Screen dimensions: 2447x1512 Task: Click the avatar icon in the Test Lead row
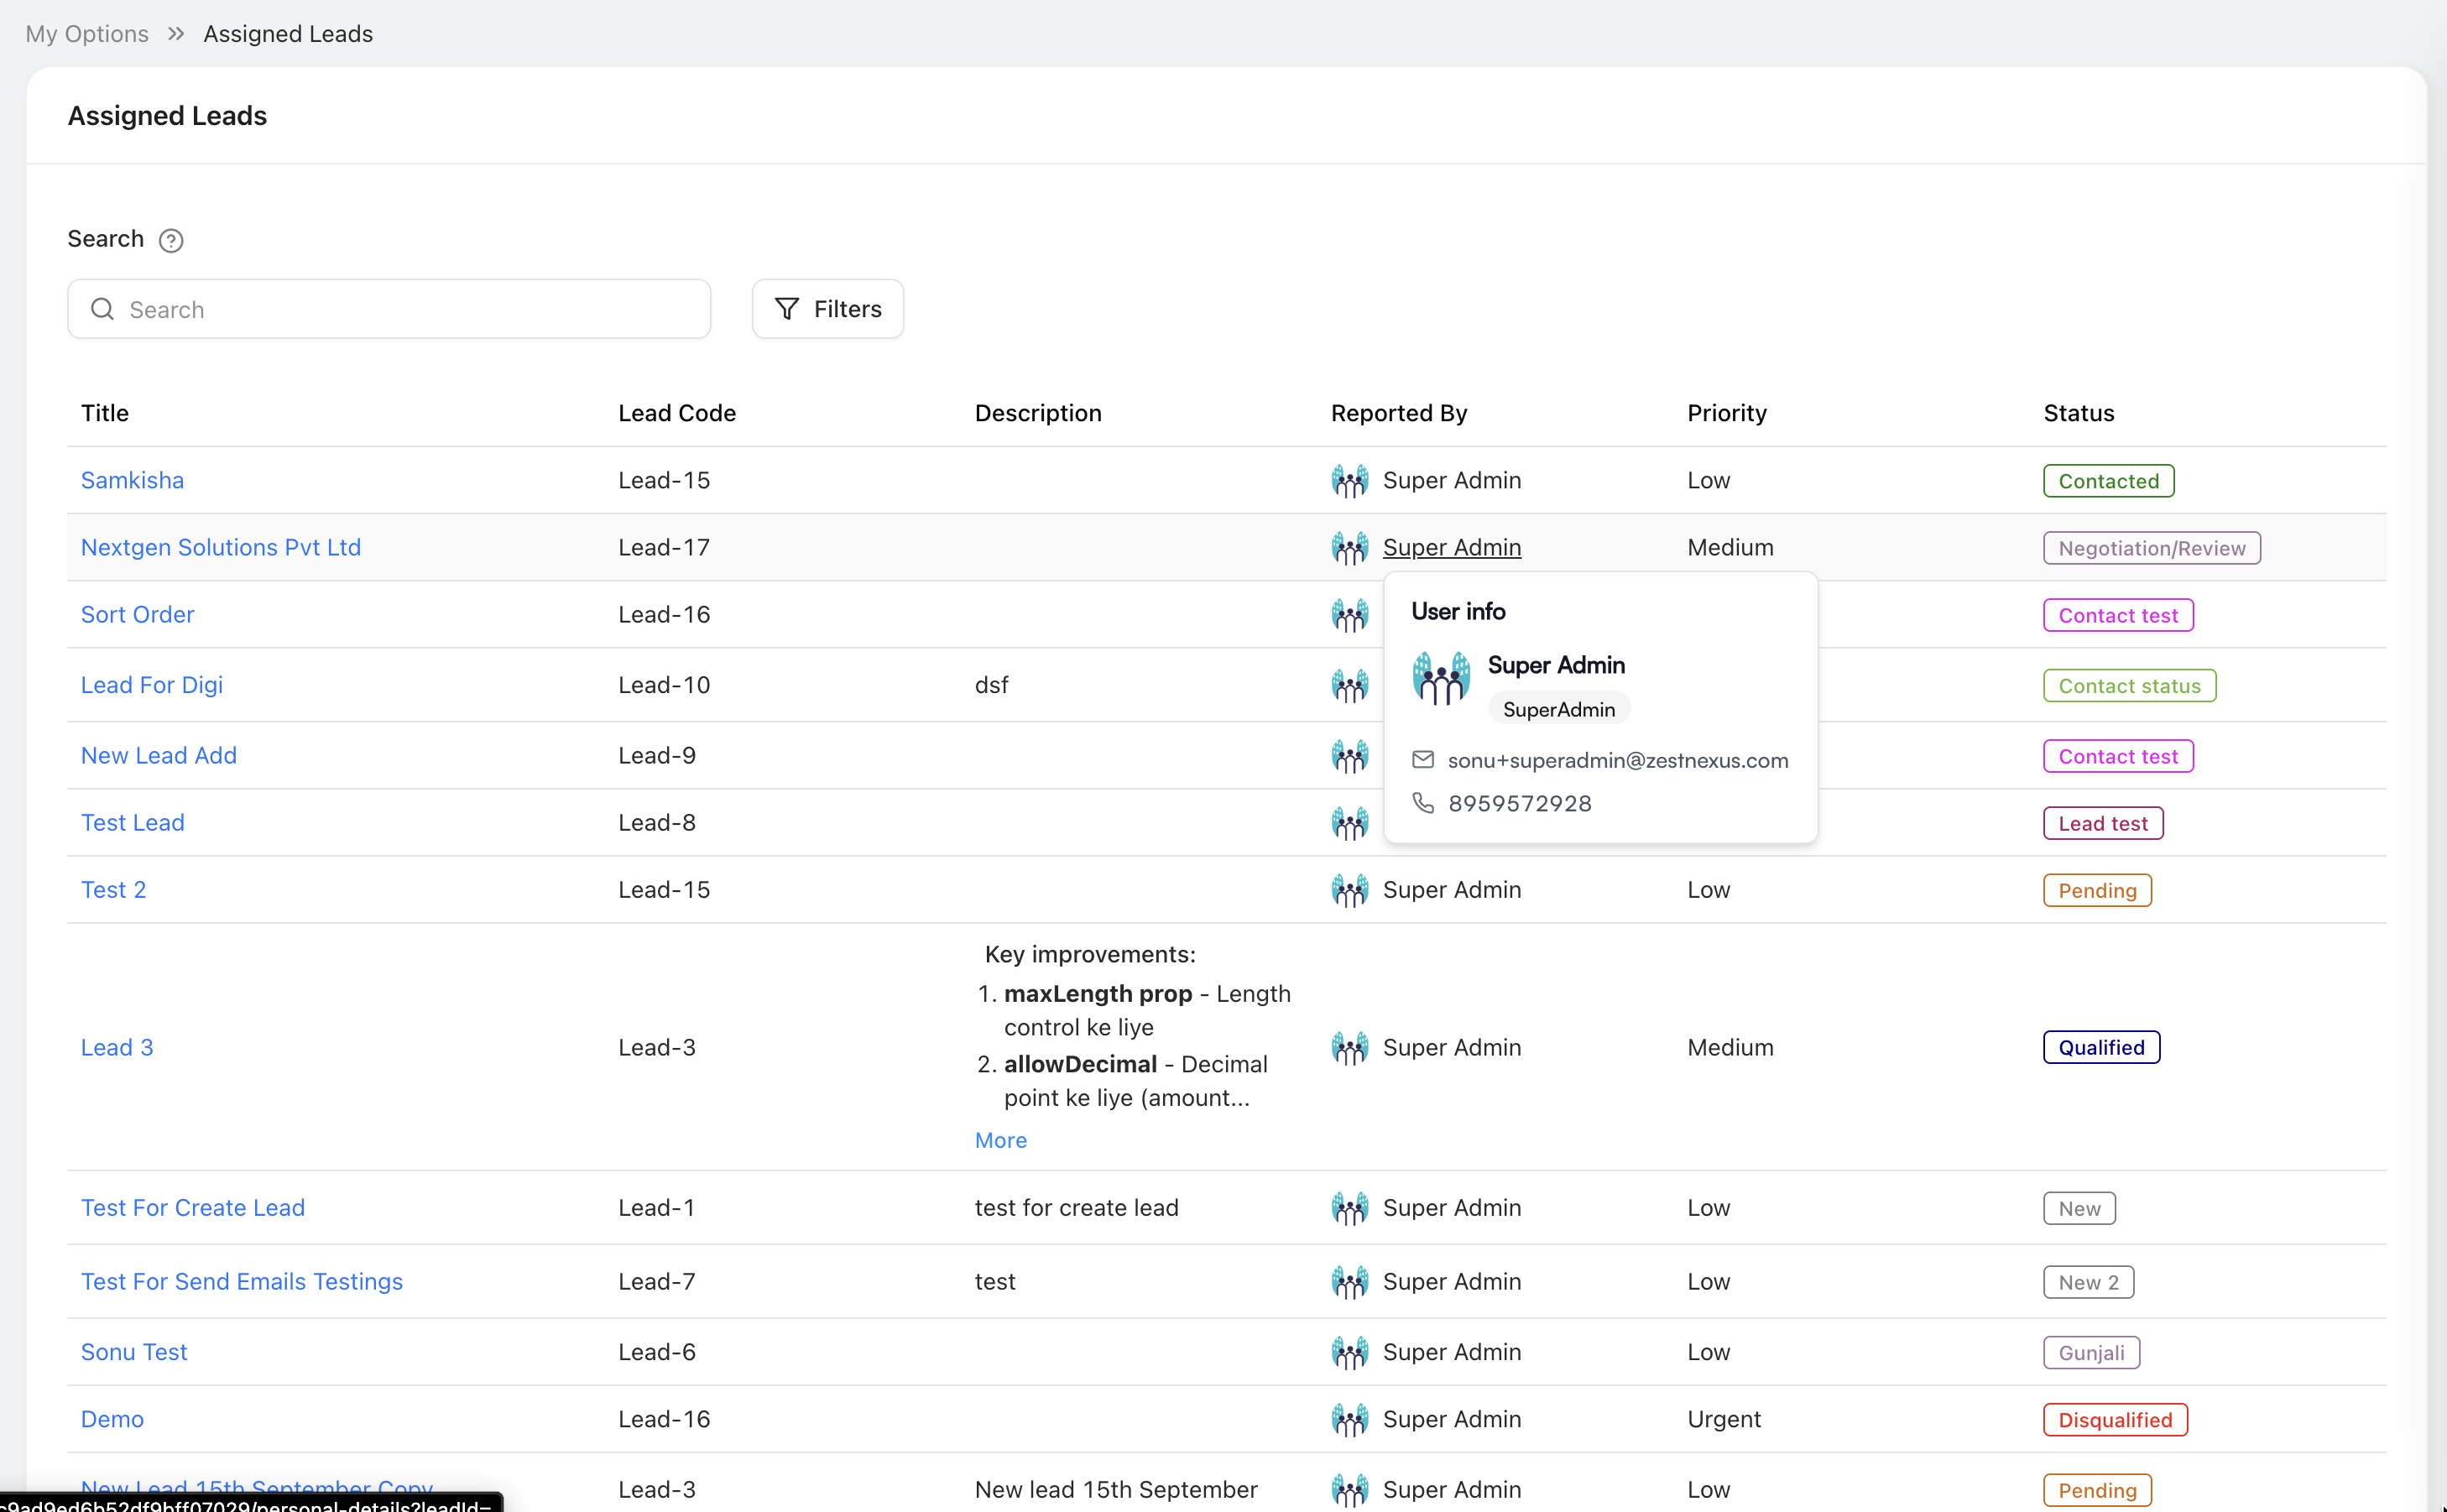pos(1350,822)
